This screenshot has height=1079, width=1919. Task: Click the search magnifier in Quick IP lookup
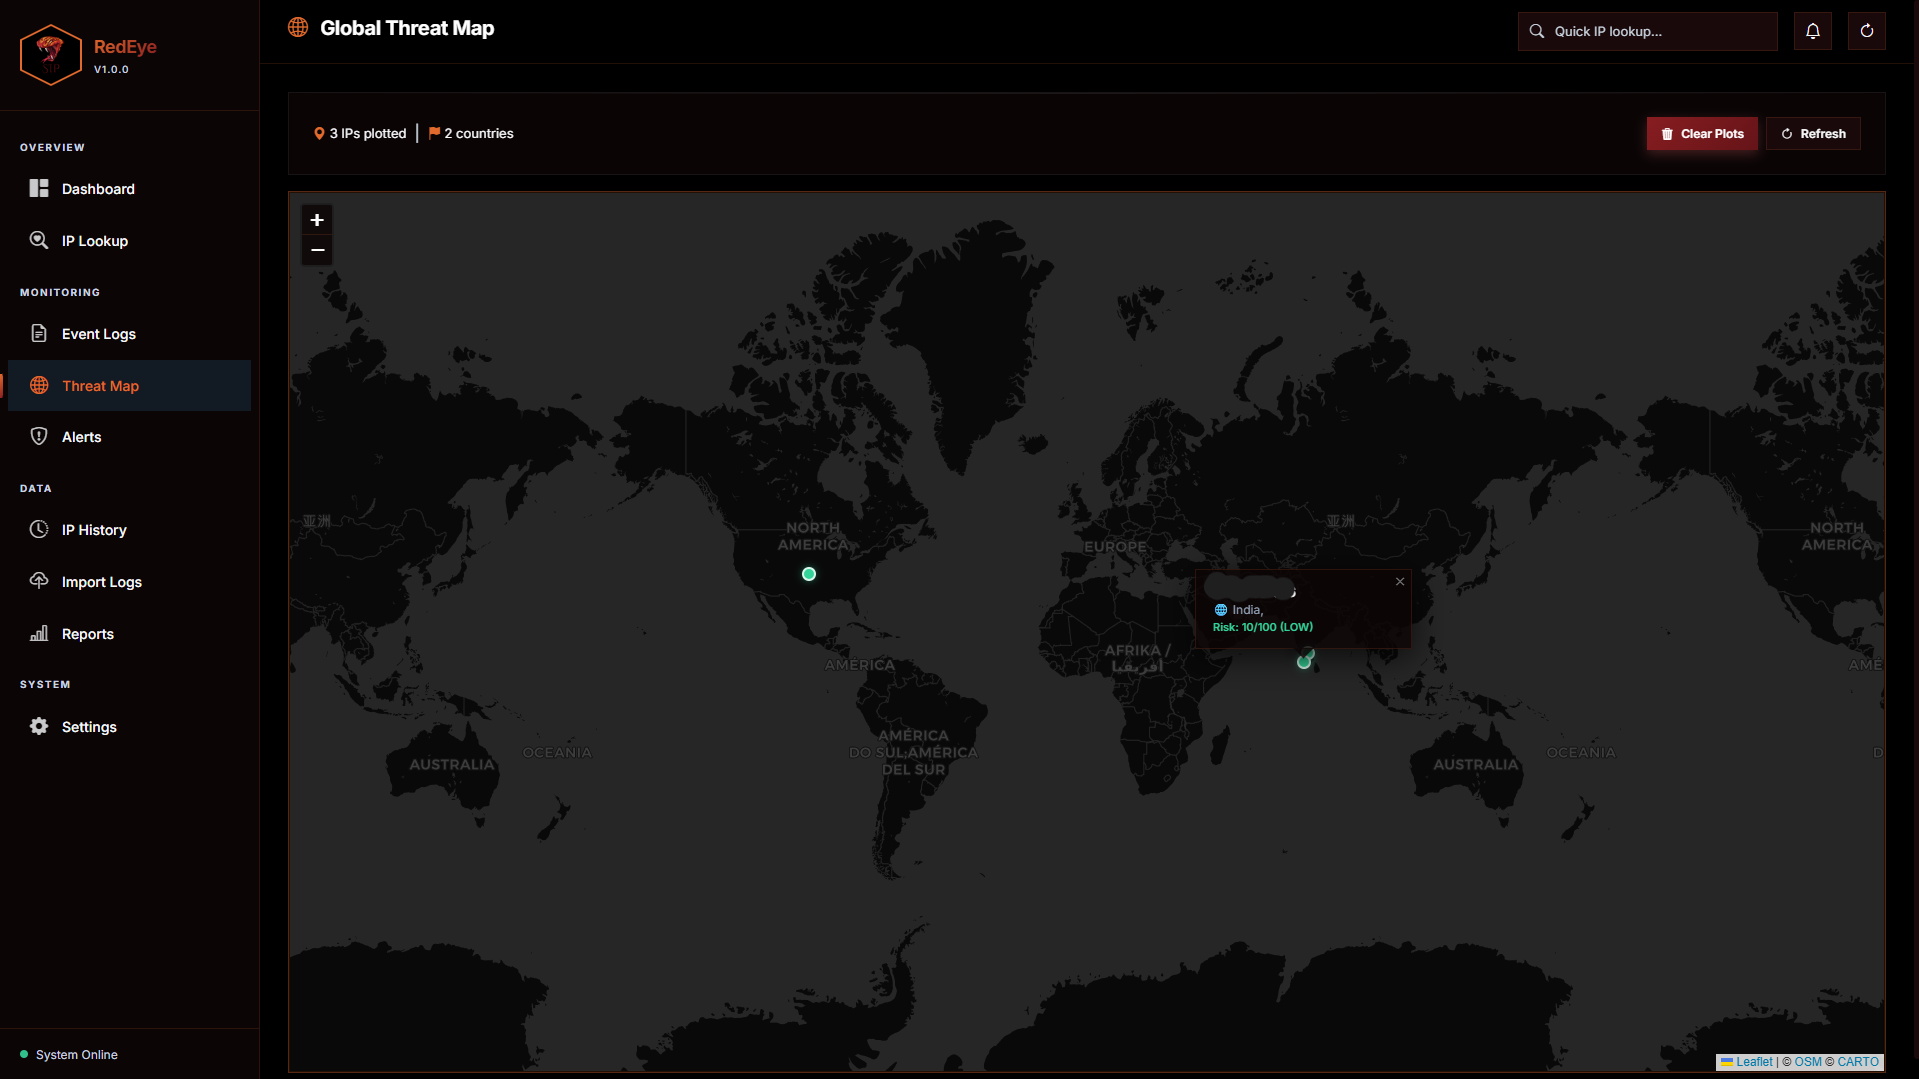pos(1537,31)
